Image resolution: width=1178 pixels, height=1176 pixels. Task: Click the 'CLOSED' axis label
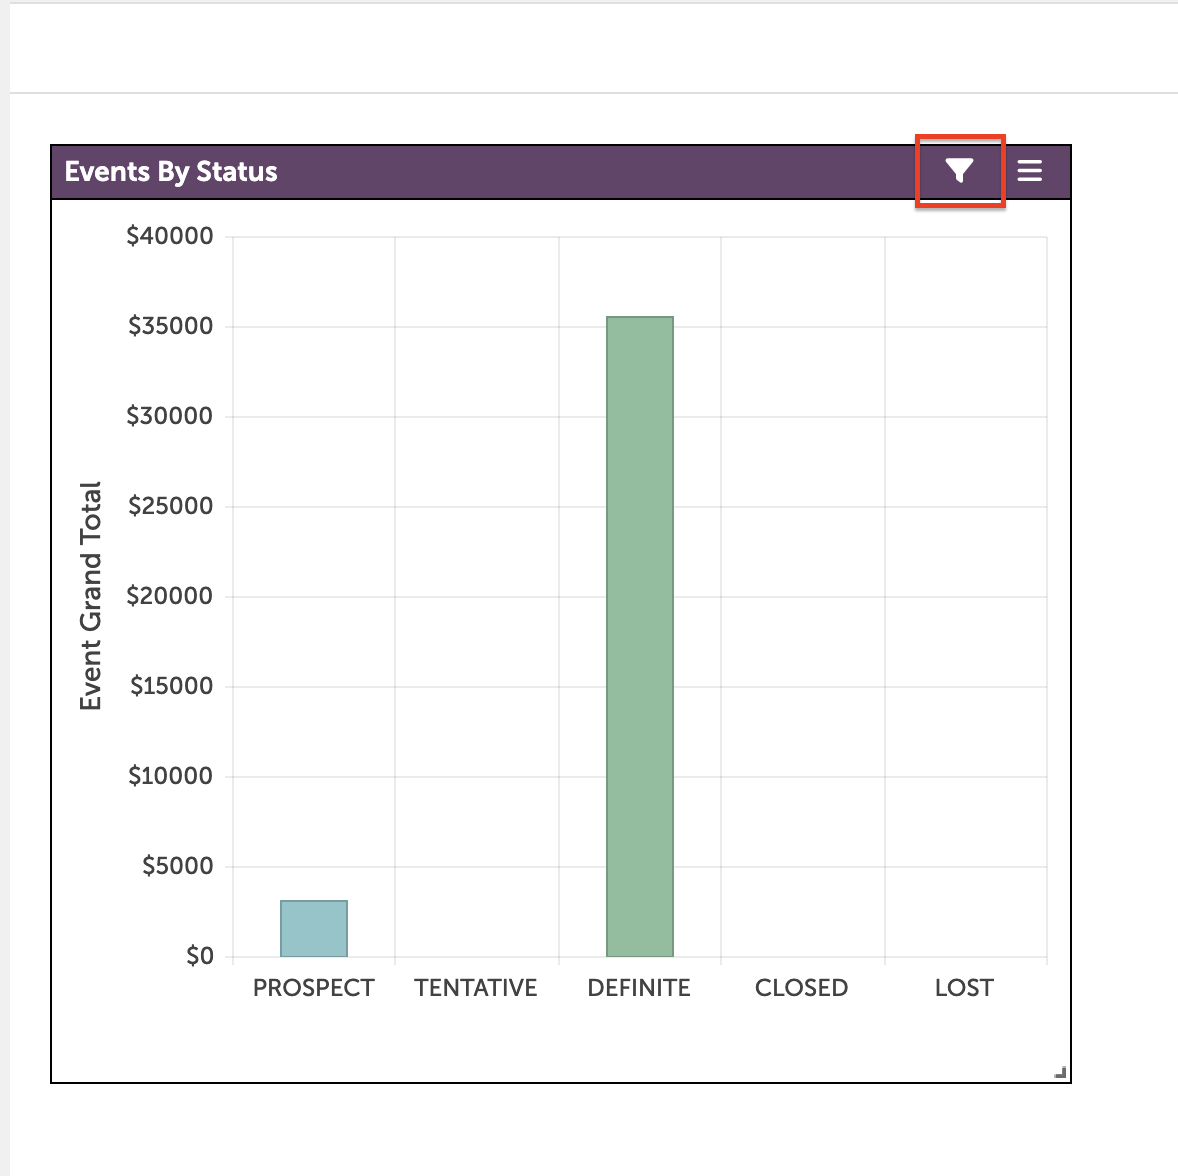[x=802, y=987]
